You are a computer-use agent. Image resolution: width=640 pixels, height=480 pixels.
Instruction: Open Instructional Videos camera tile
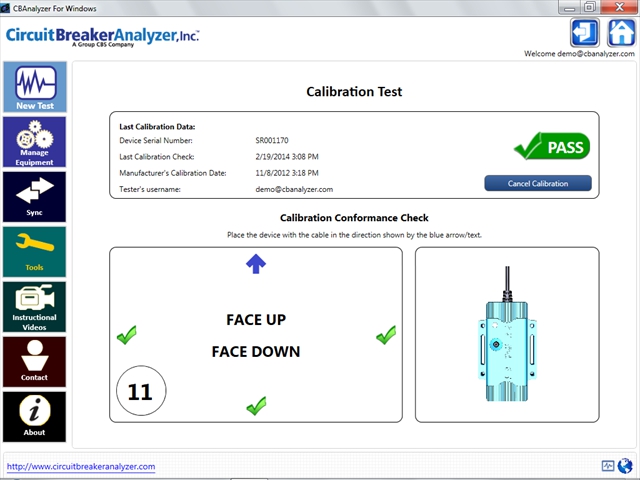35,307
